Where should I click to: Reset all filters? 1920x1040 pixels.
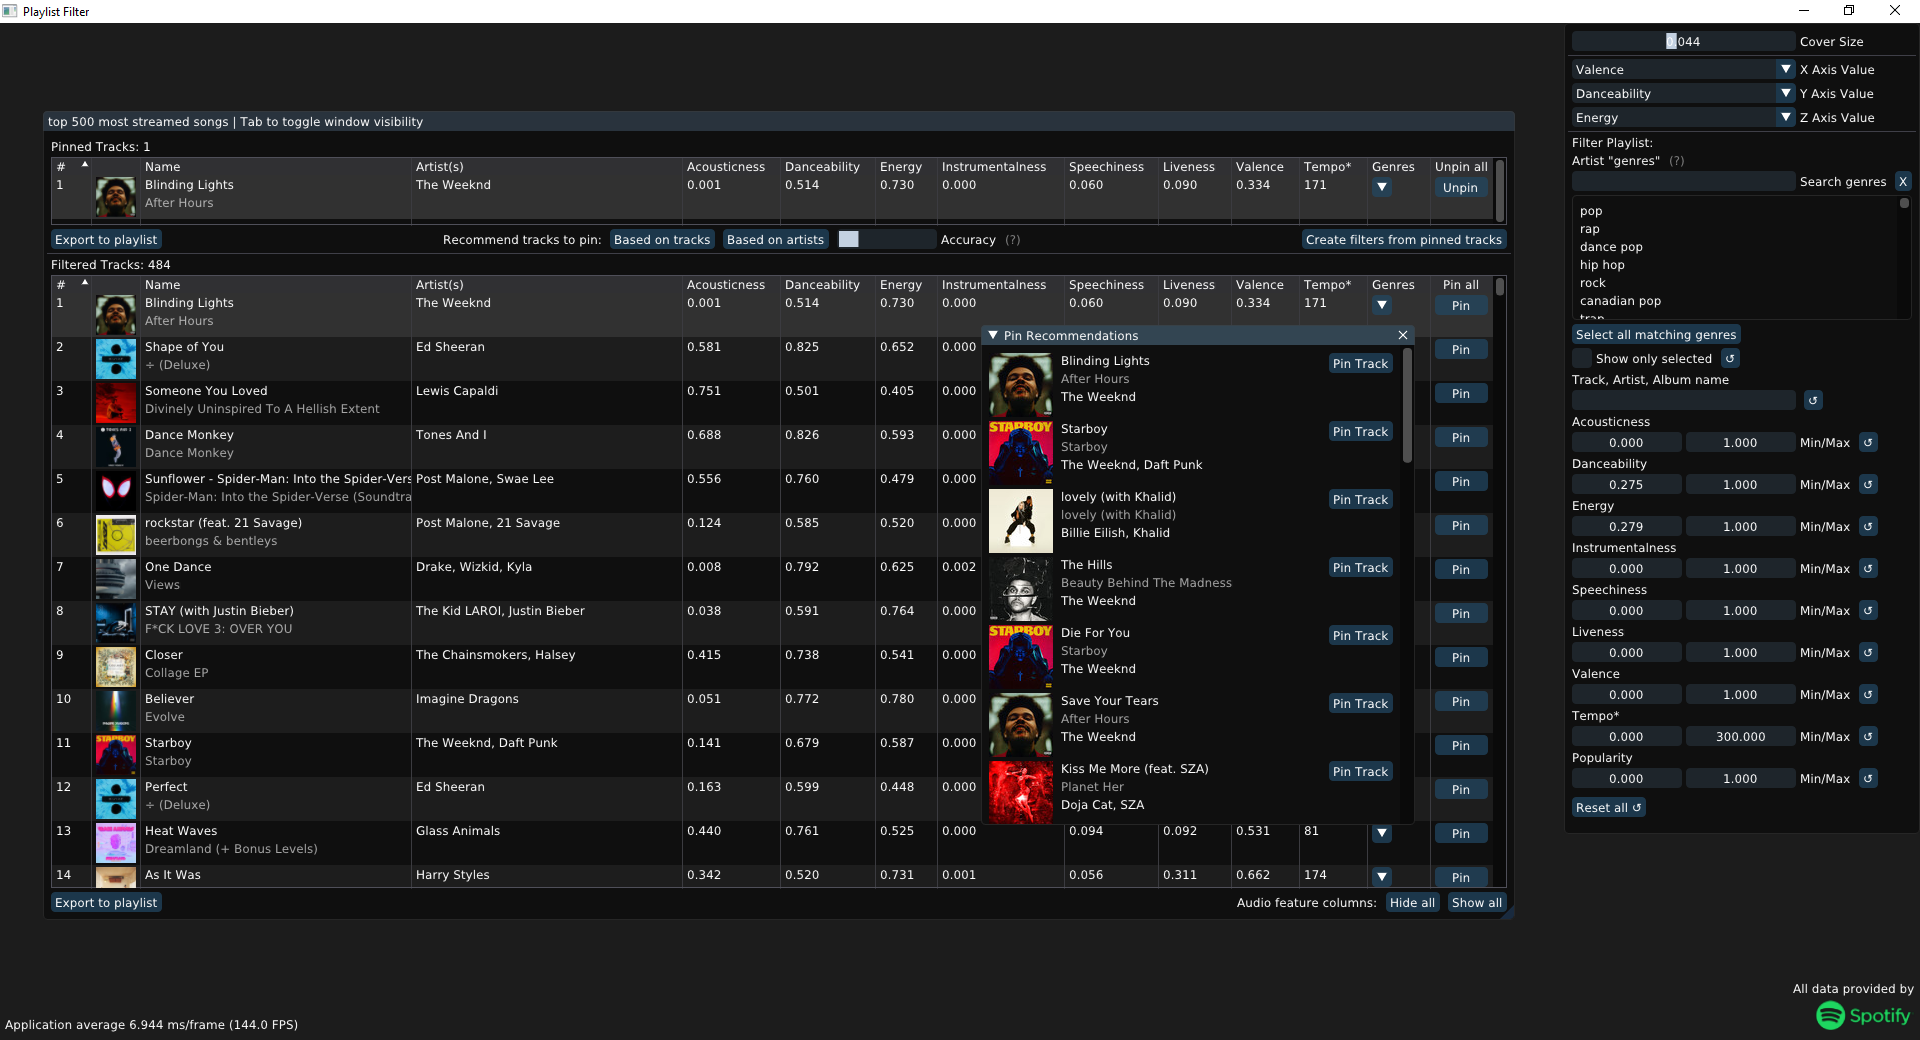1608,807
